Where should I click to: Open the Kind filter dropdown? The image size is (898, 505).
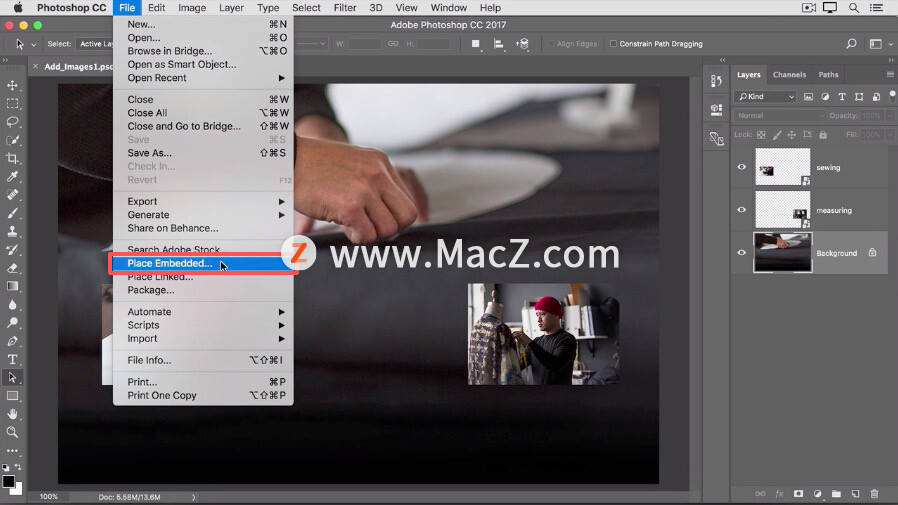(x=766, y=97)
